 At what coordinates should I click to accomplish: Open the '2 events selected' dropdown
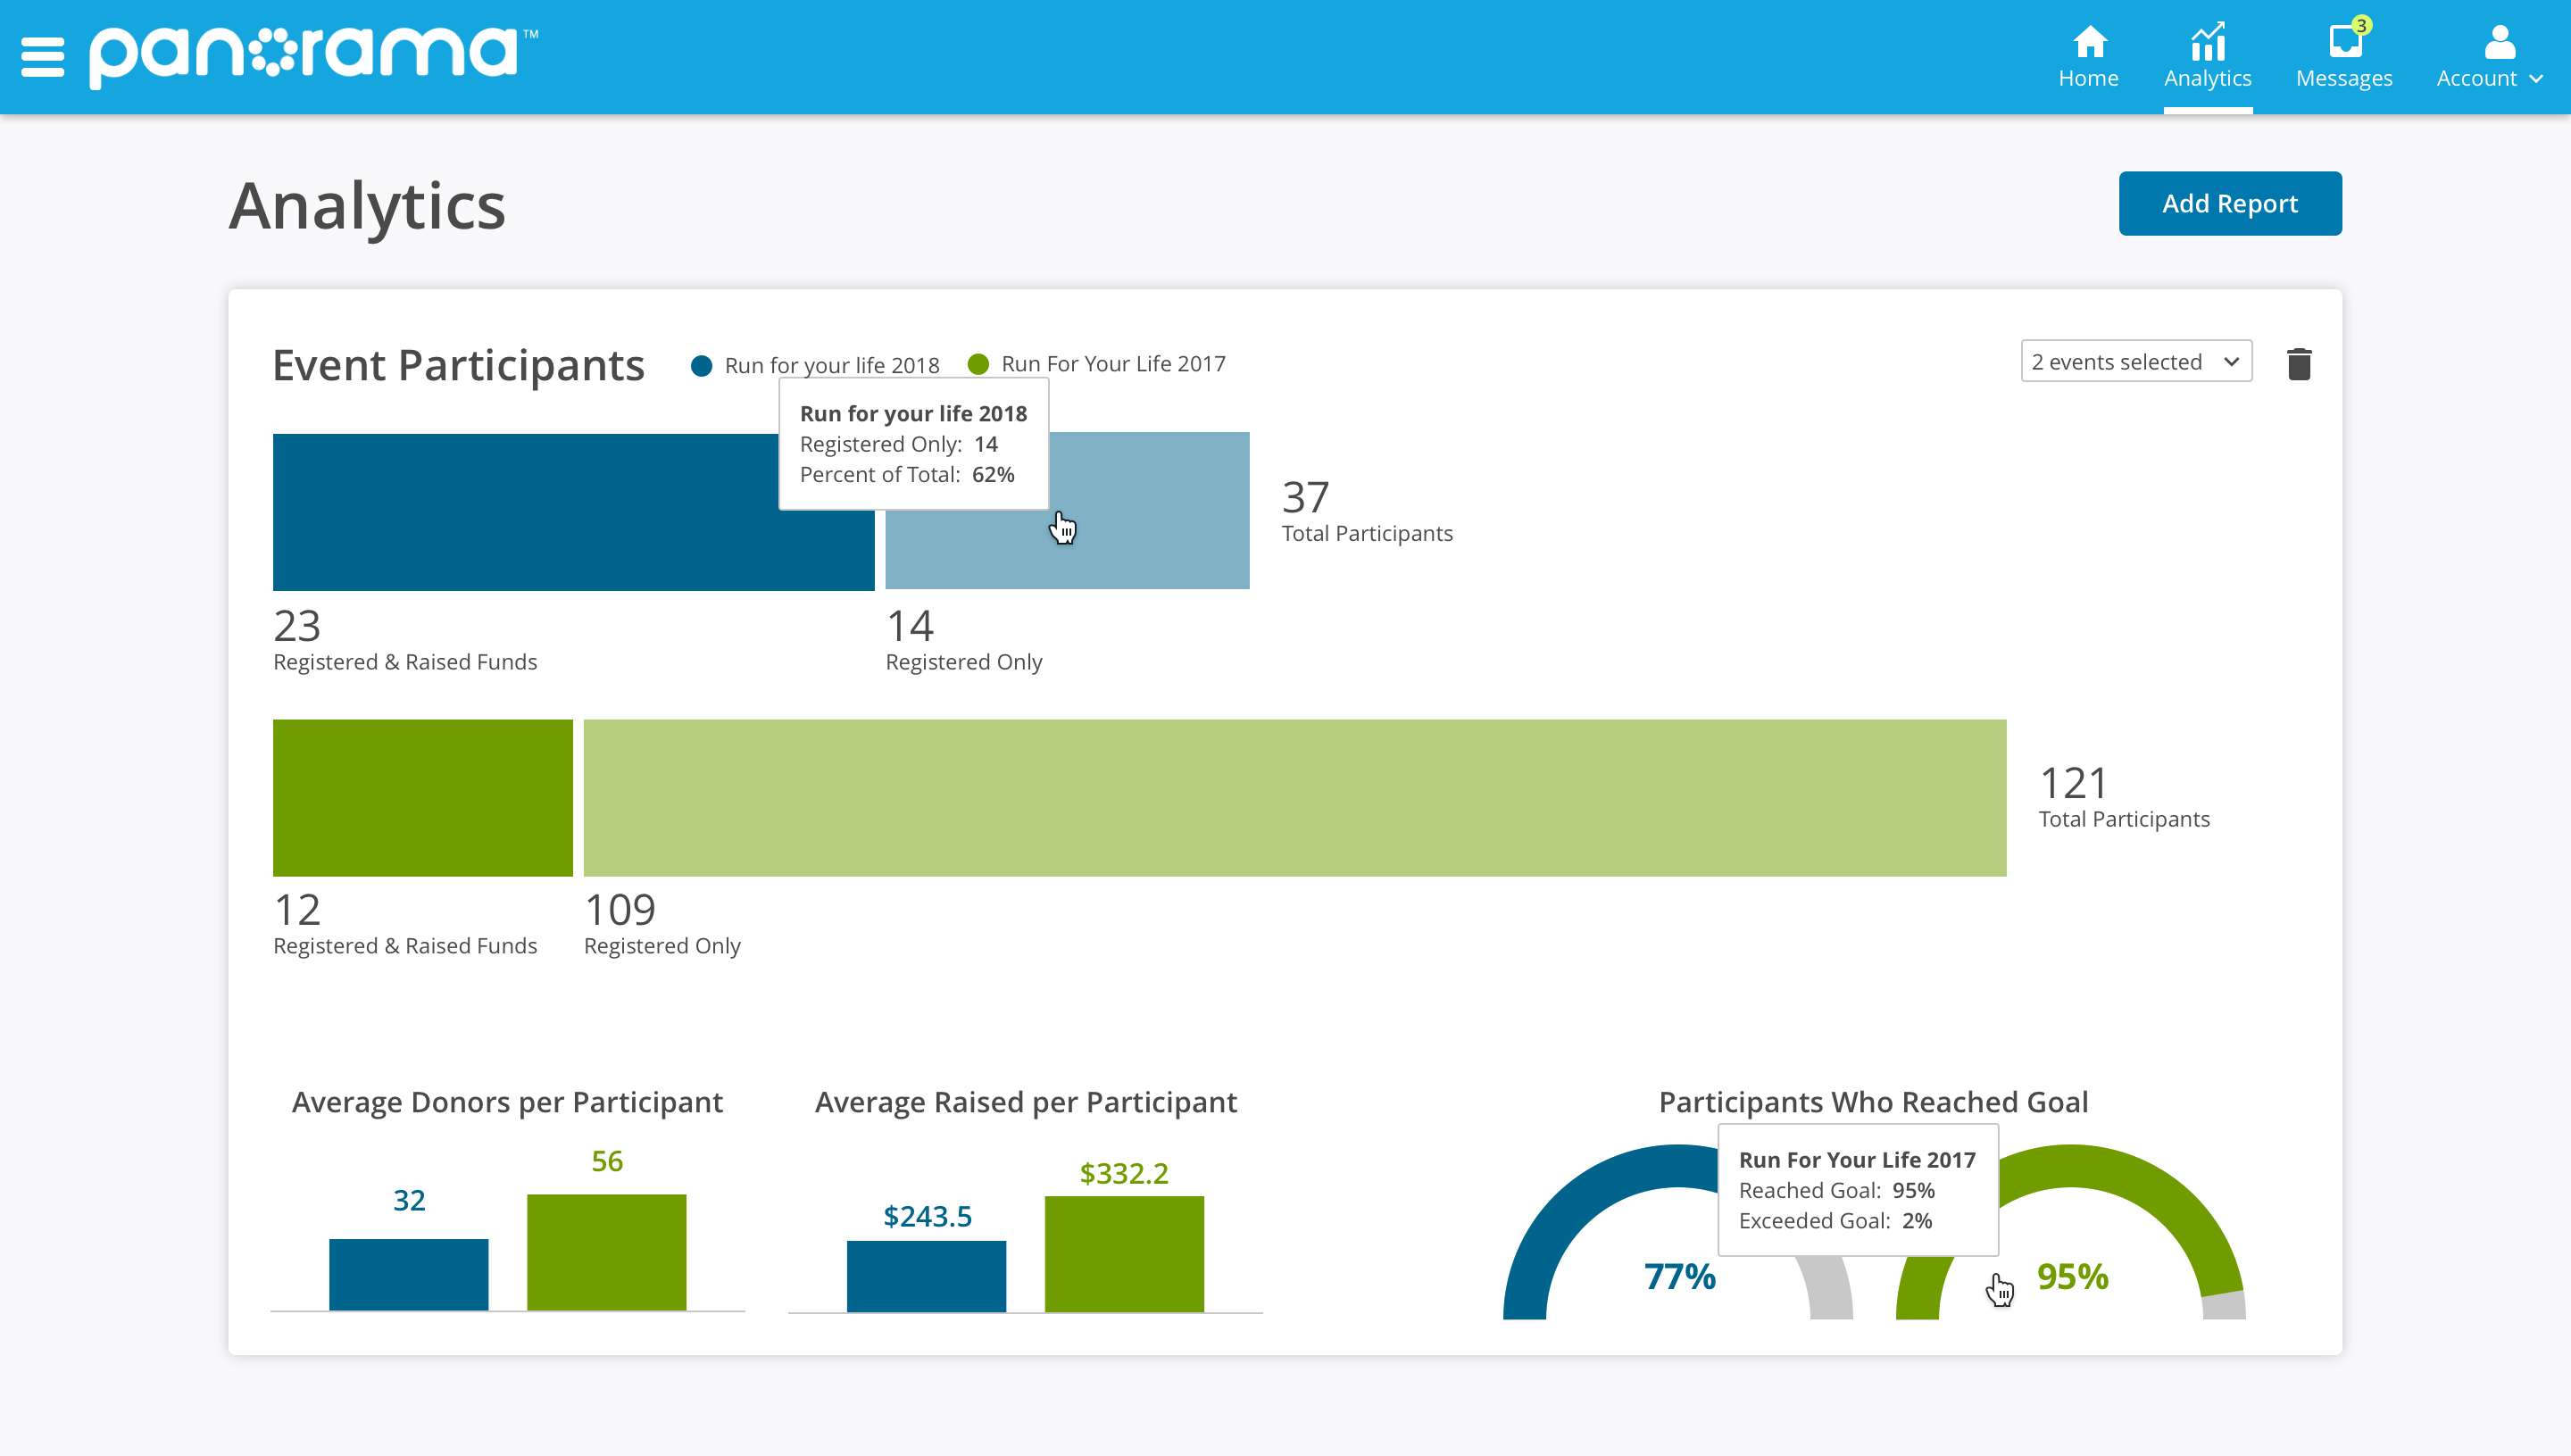[x=2135, y=361]
